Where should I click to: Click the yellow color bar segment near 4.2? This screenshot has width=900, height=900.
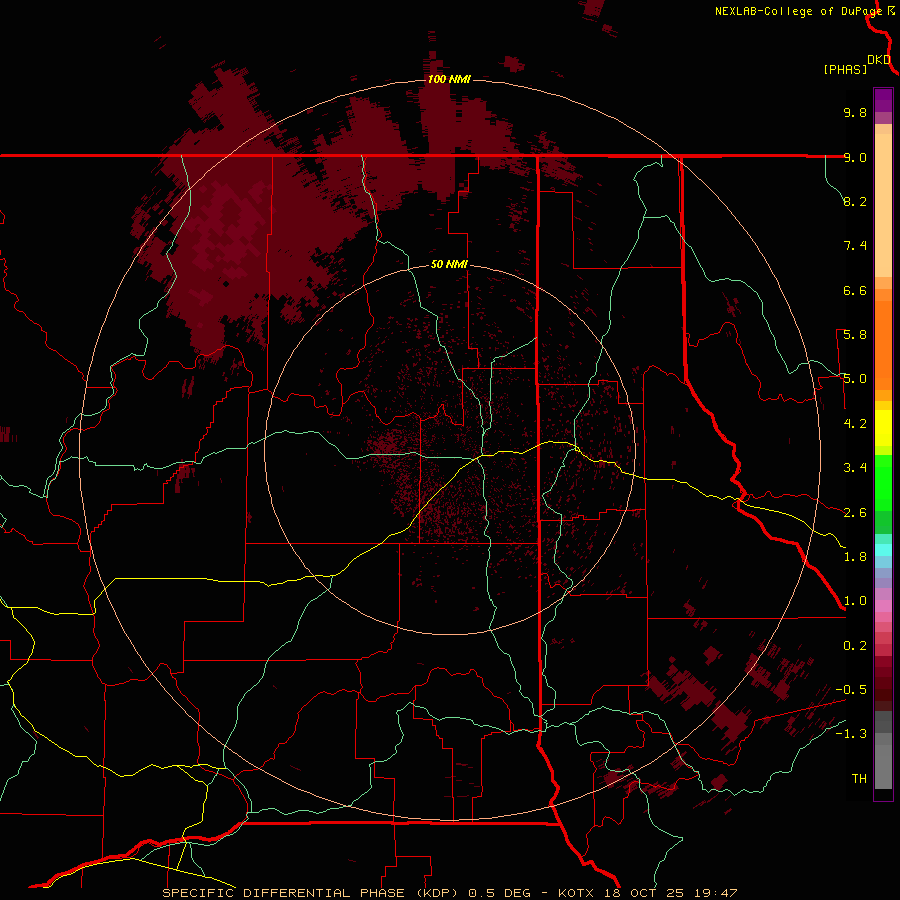pyautogui.click(x=883, y=428)
